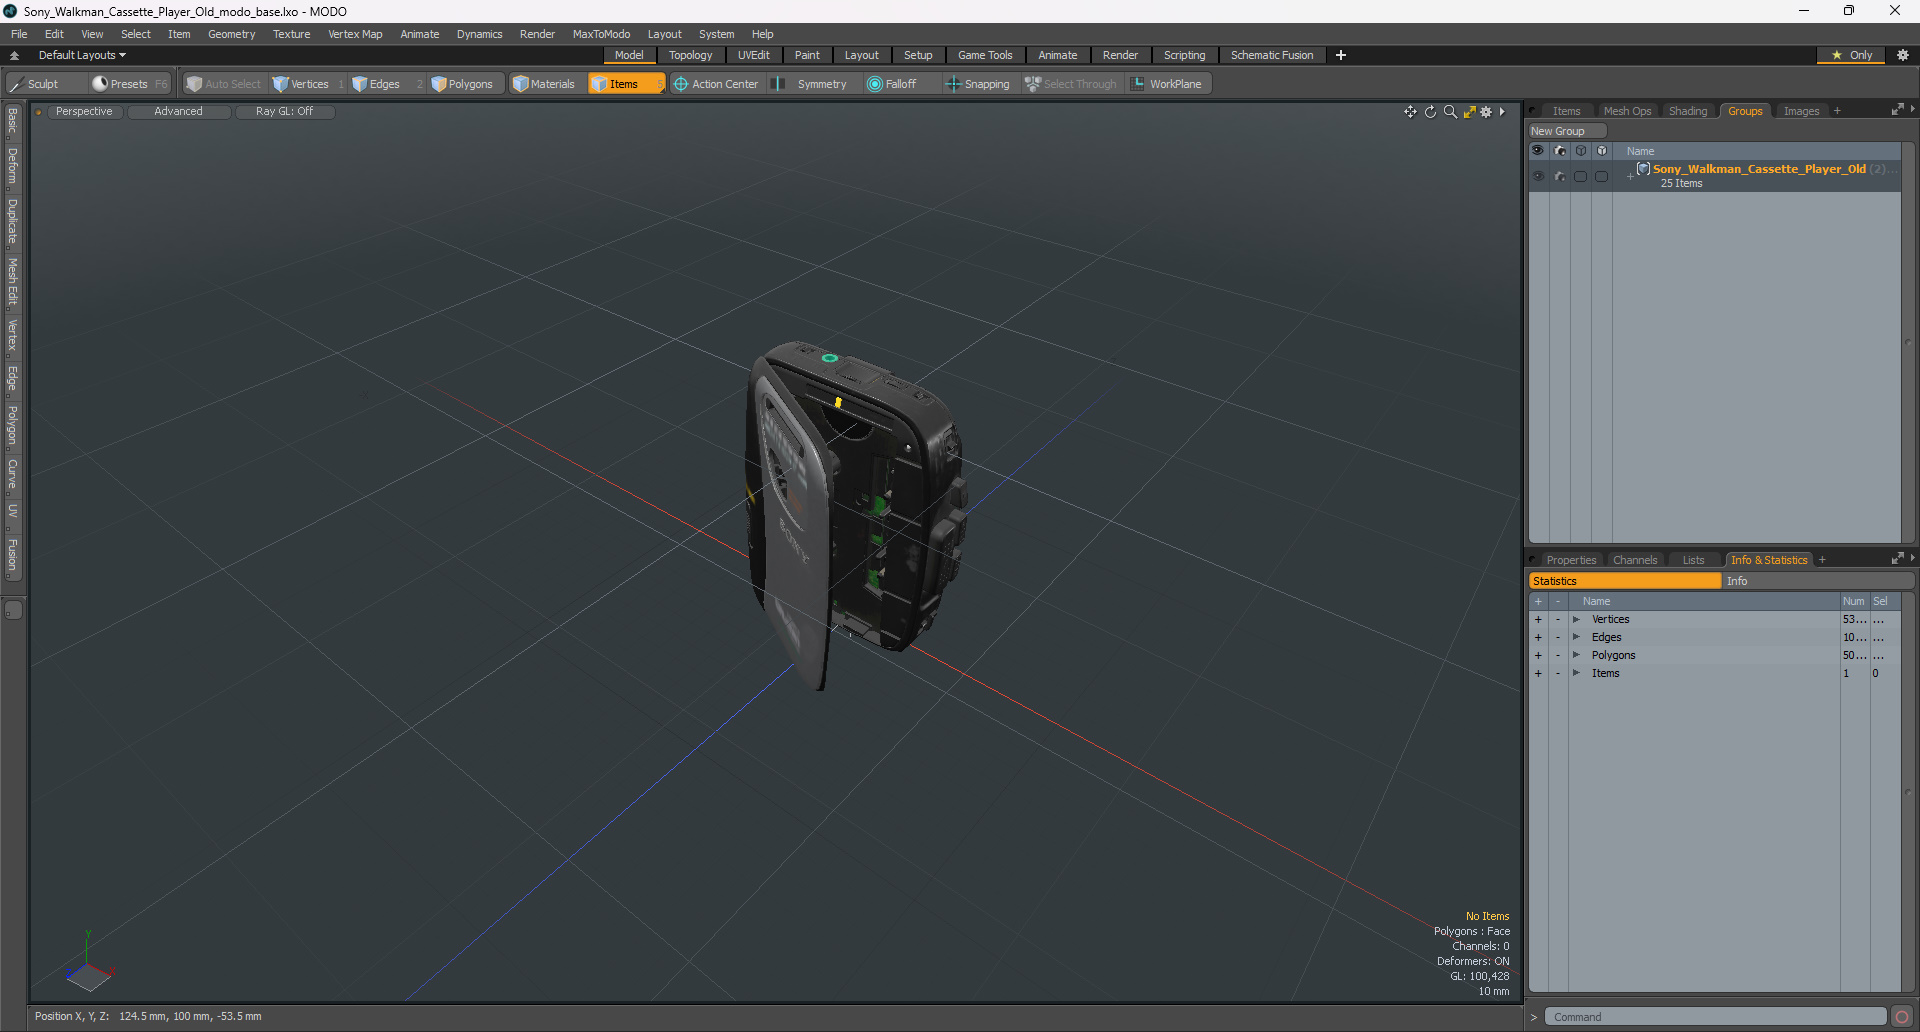Add a new layout tab with plus
This screenshot has width=1920, height=1032.
click(x=1341, y=55)
